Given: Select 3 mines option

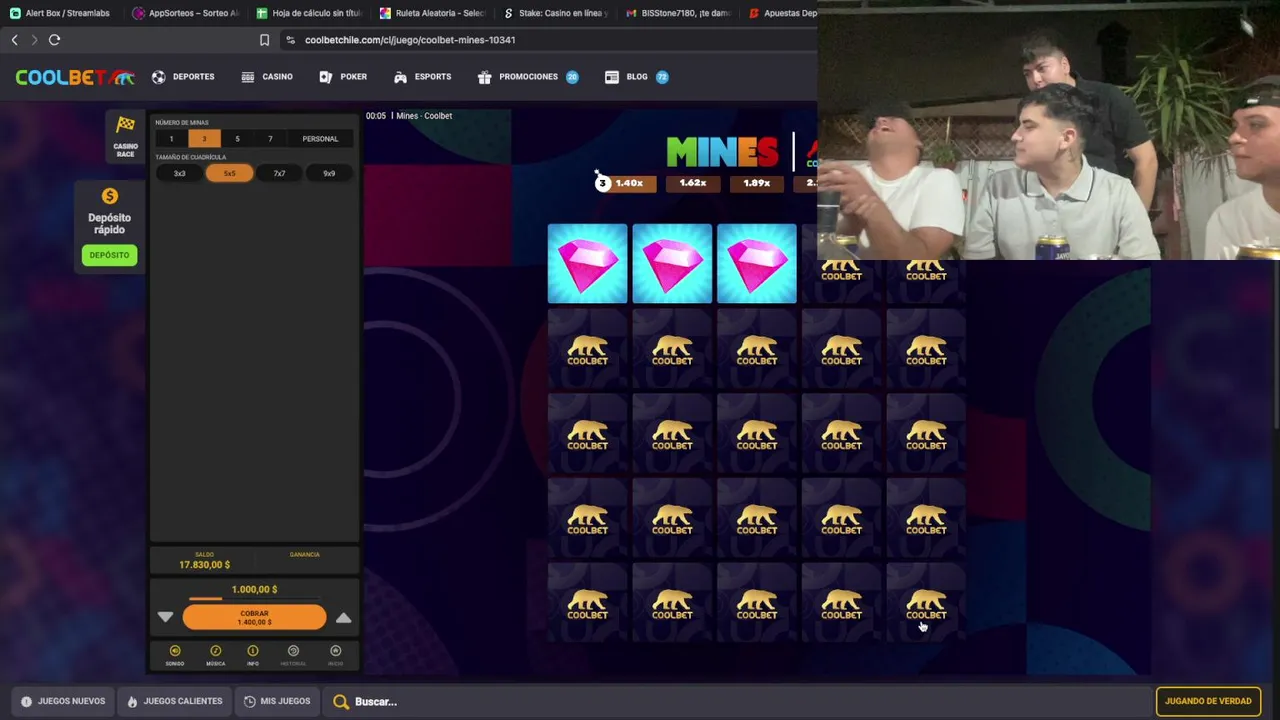Looking at the screenshot, I should (204, 139).
